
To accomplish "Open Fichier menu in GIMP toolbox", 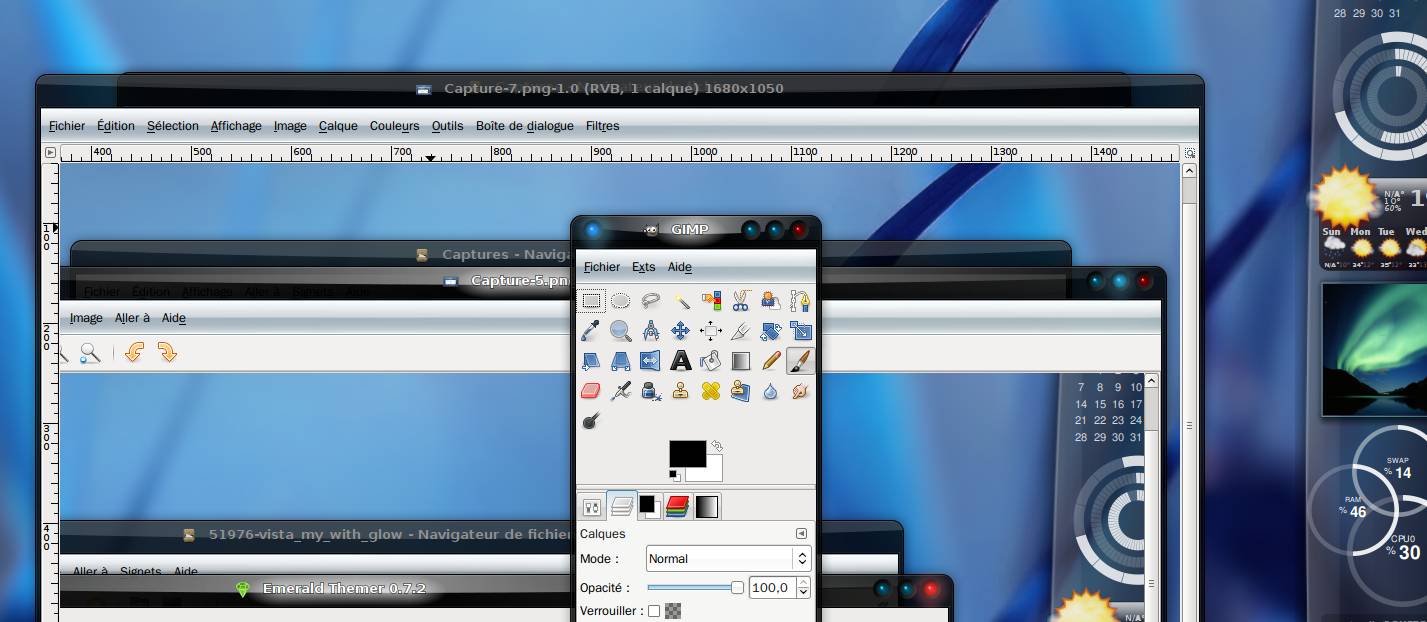I will click(x=602, y=267).
